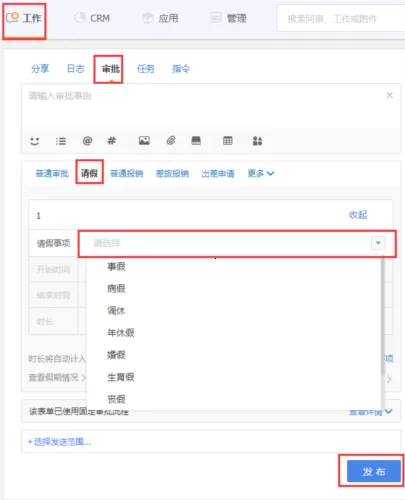
Task: Choose the 请假 leave form type
Action: click(x=89, y=173)
